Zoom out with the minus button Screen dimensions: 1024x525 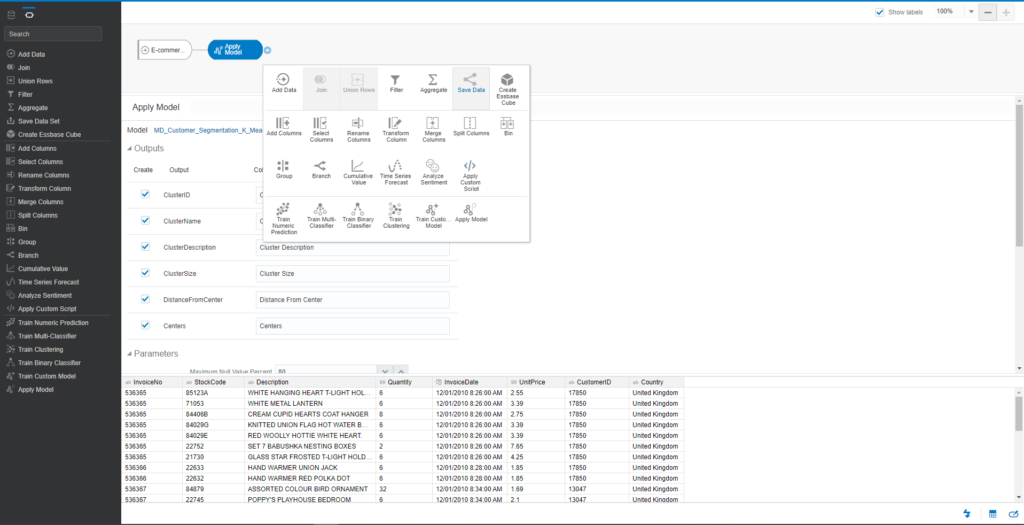tap(987, 12)
